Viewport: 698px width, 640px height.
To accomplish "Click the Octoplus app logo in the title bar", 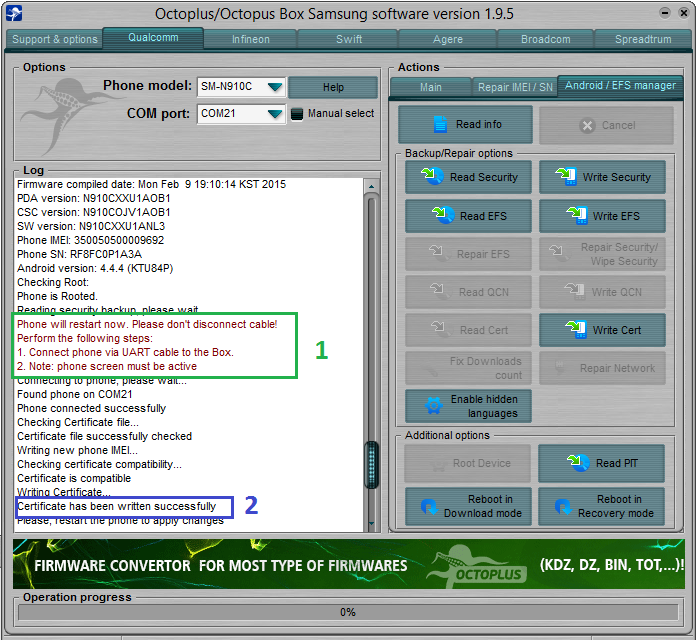I will click(13, 13).
